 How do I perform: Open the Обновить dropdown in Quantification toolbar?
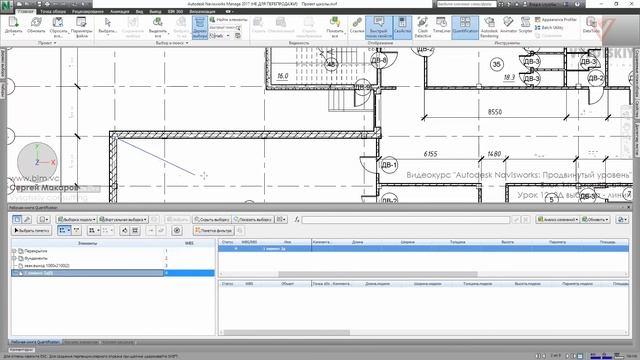595,220
